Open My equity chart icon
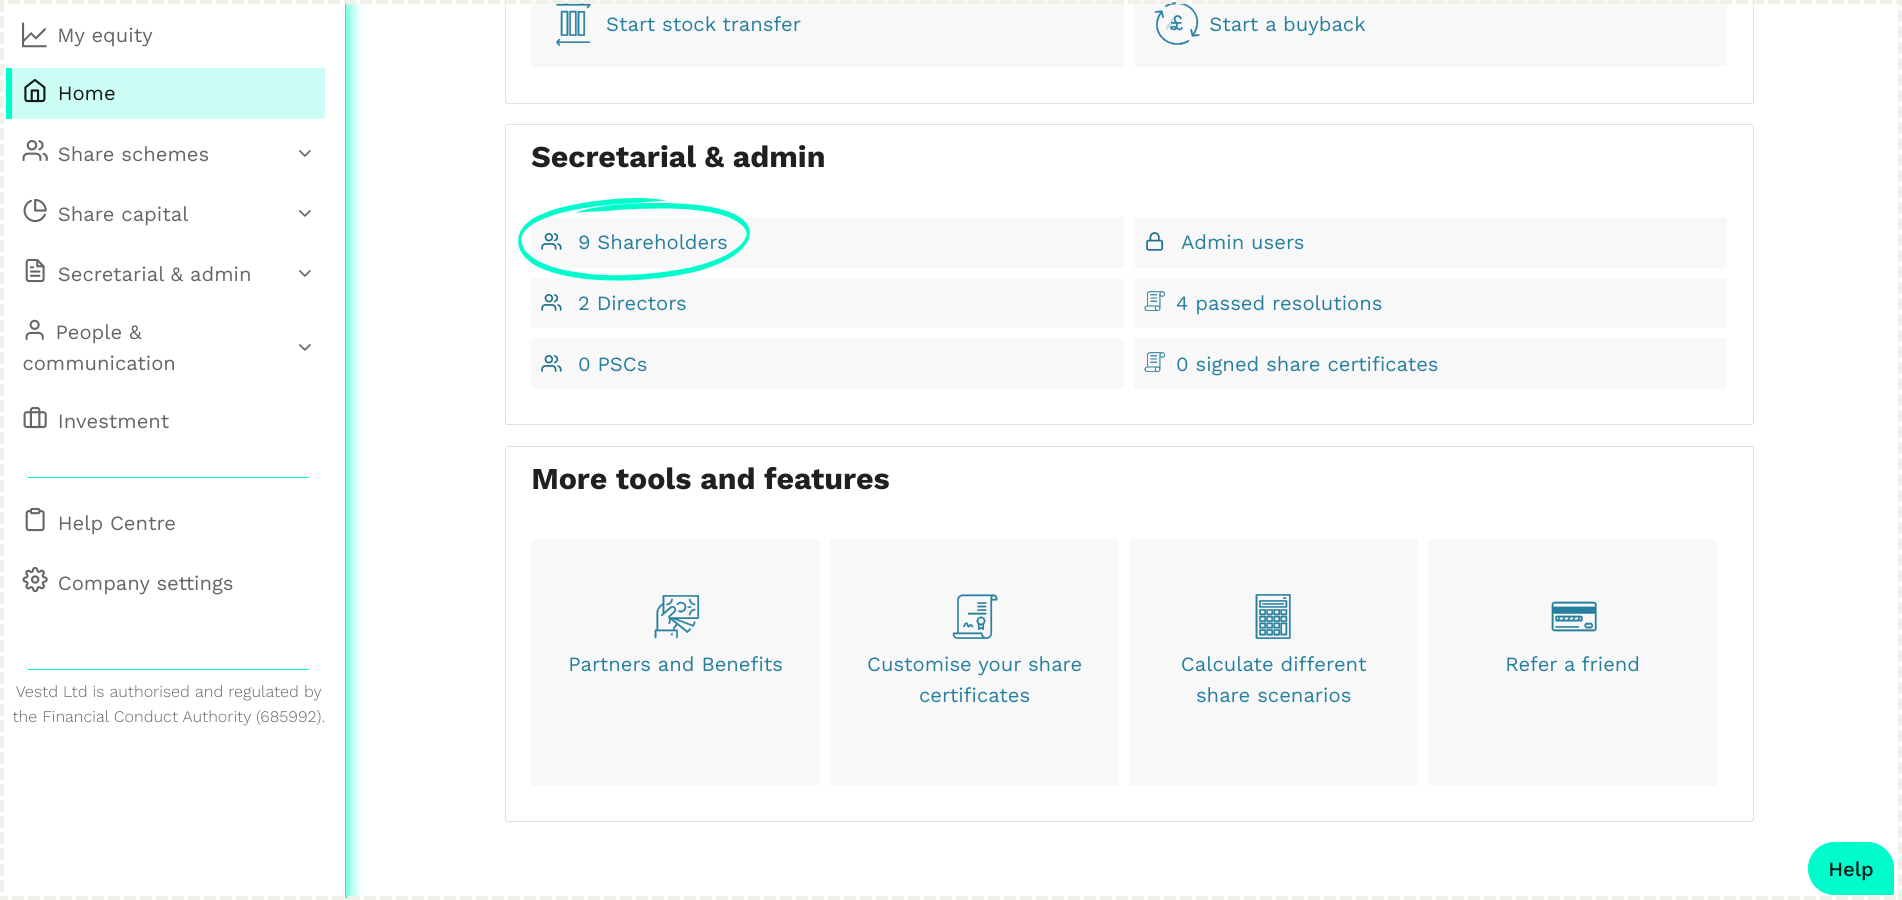 (34, 35)
